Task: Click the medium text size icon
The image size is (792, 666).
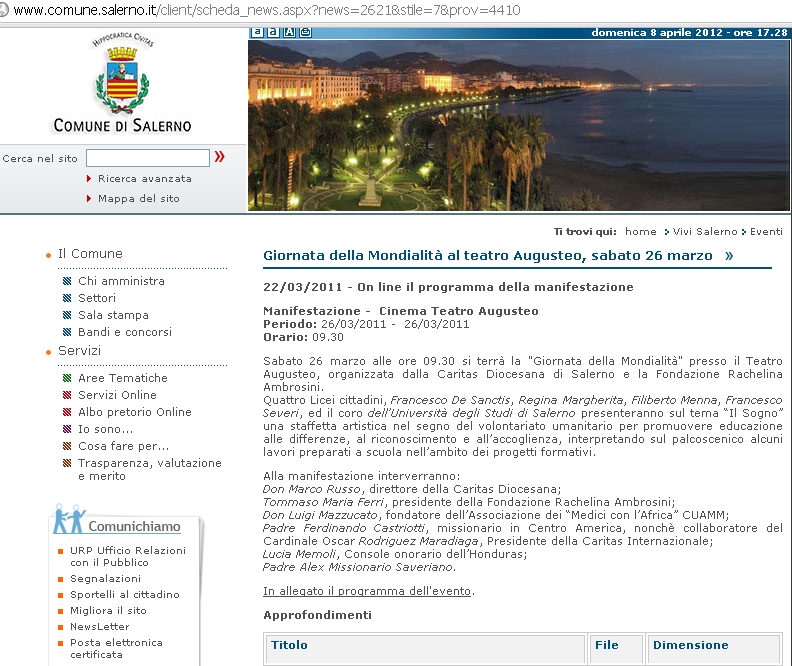Action: pyautogui.click(x=273, y=32)
